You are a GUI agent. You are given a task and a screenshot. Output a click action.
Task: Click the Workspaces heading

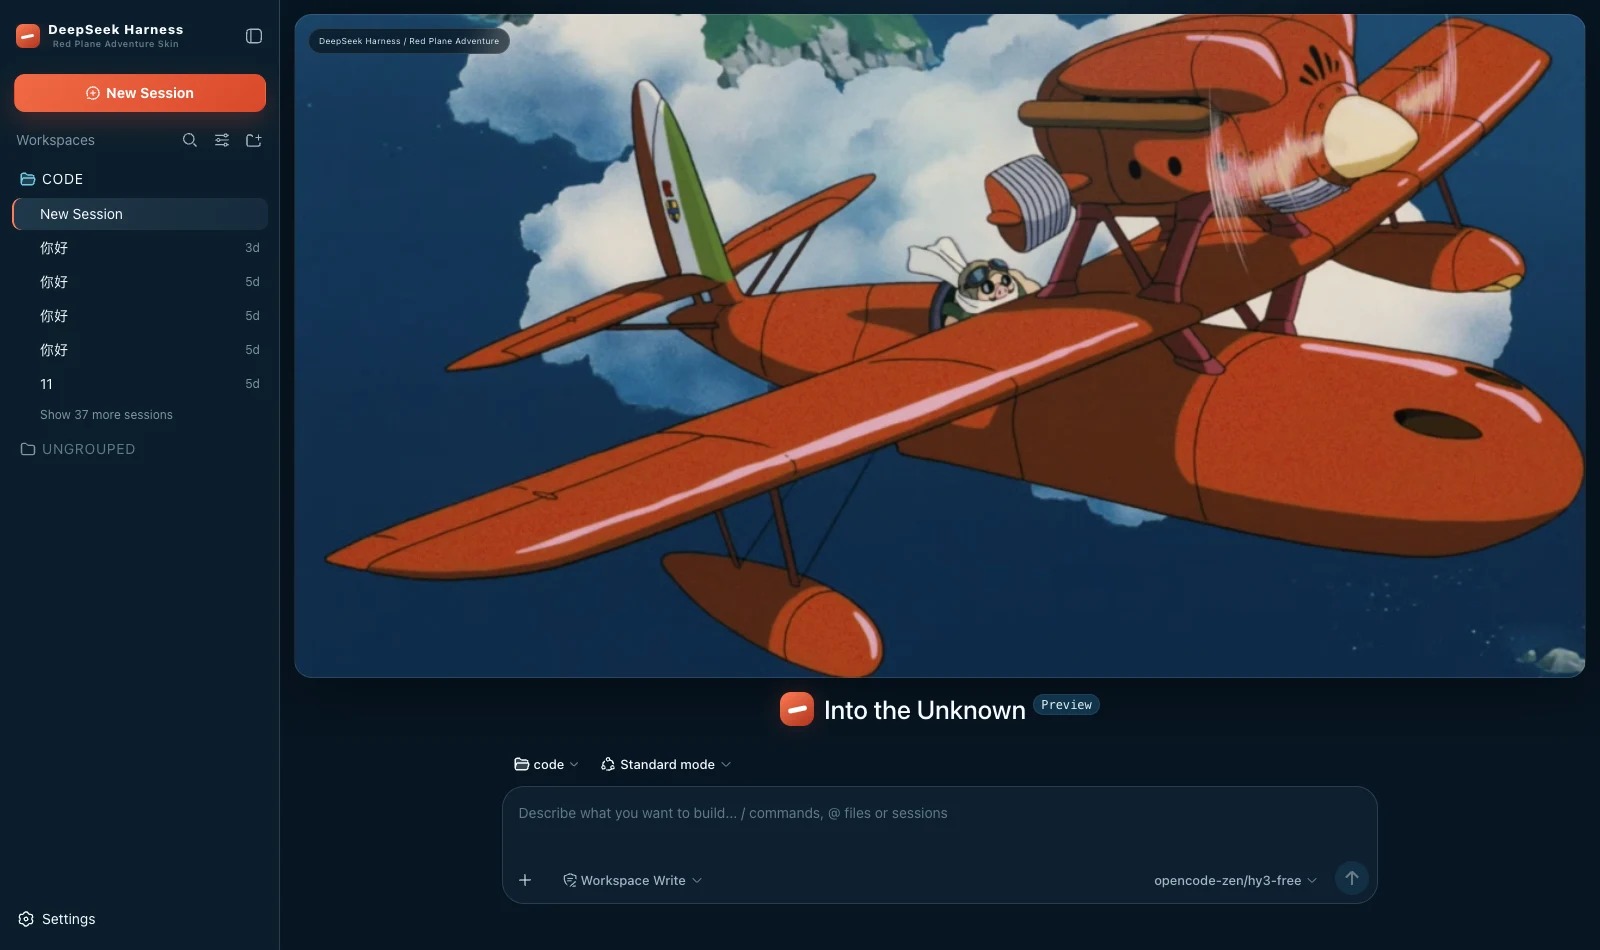tap(55, 140)
